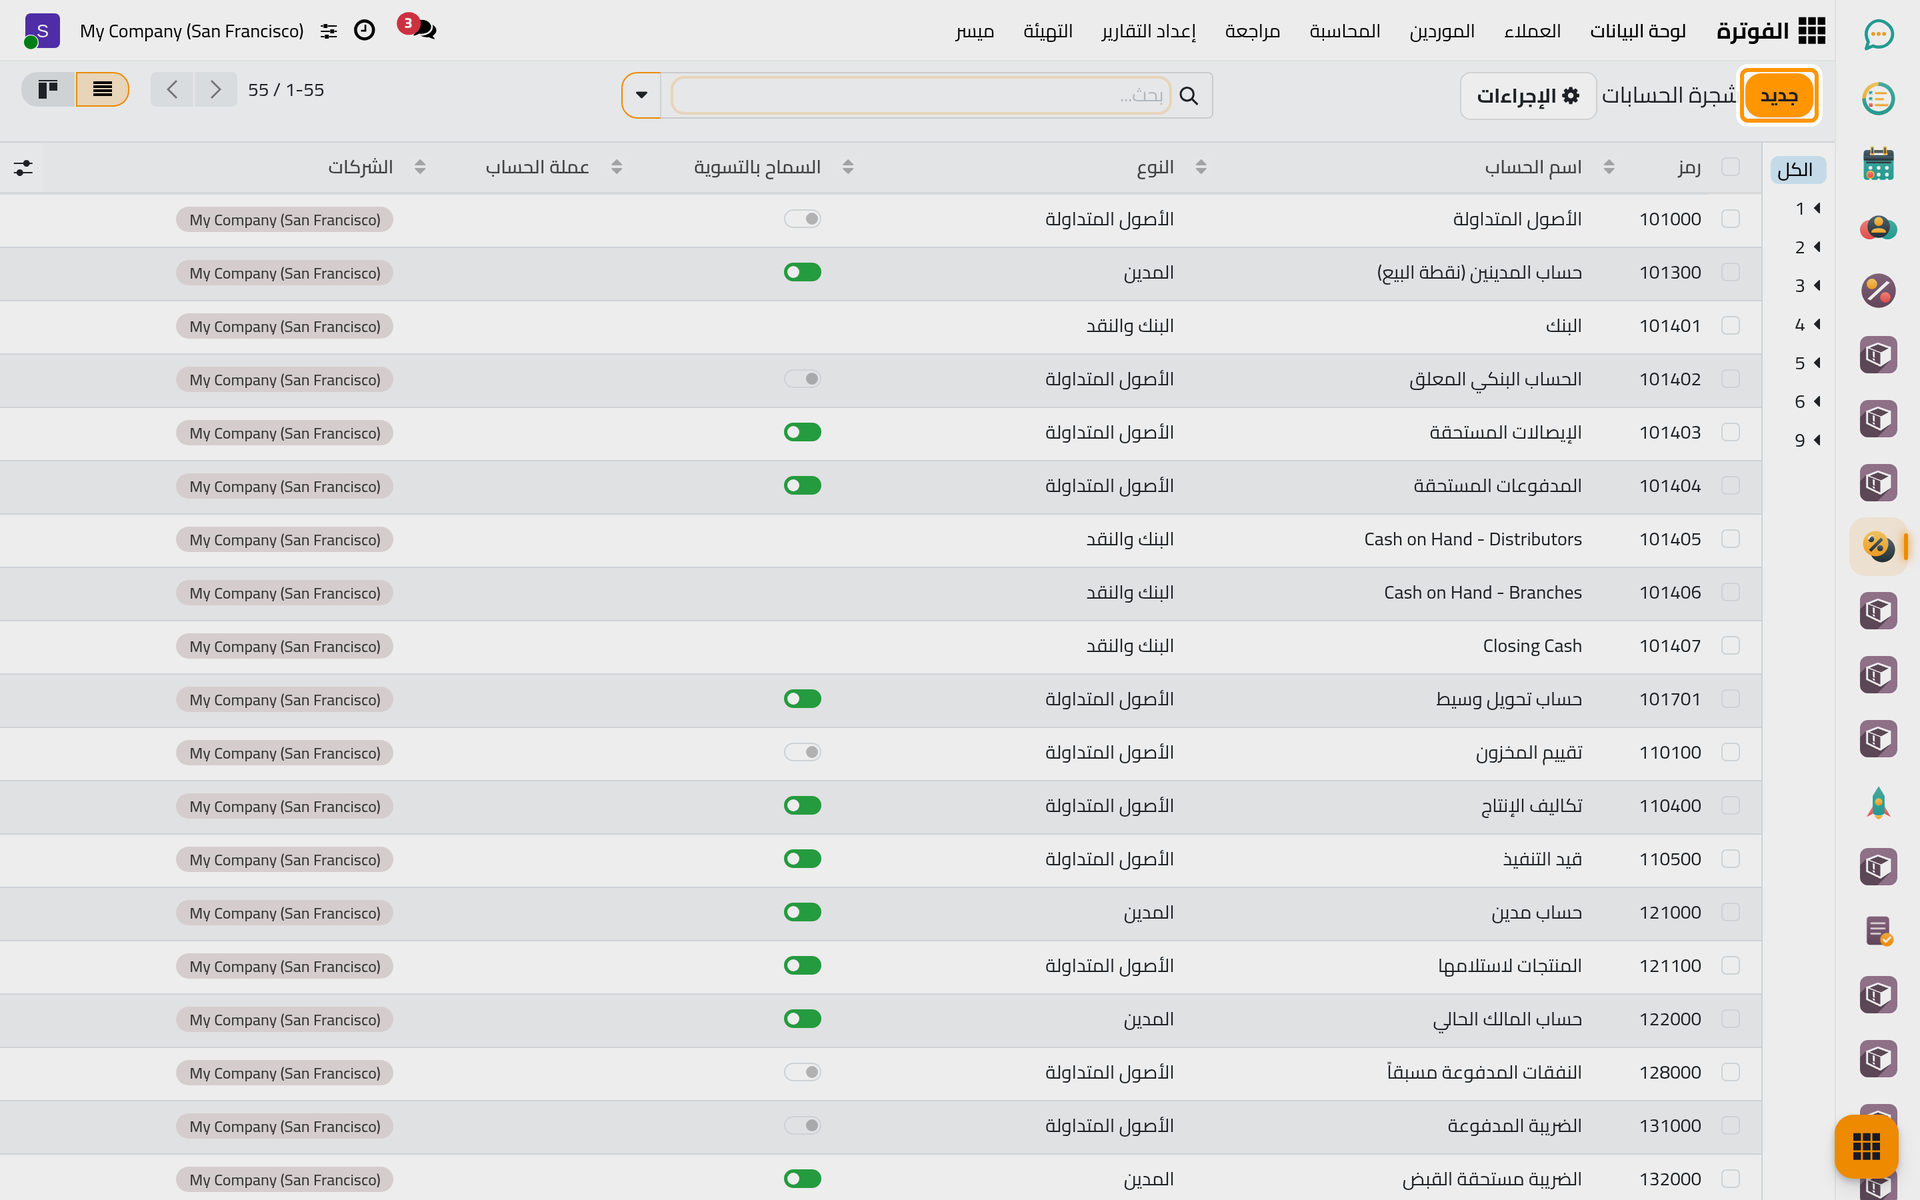The height and width of the screenshot is (1200, 1920).
Task: Open the user avatar S menu
Action: coord(41,31)
